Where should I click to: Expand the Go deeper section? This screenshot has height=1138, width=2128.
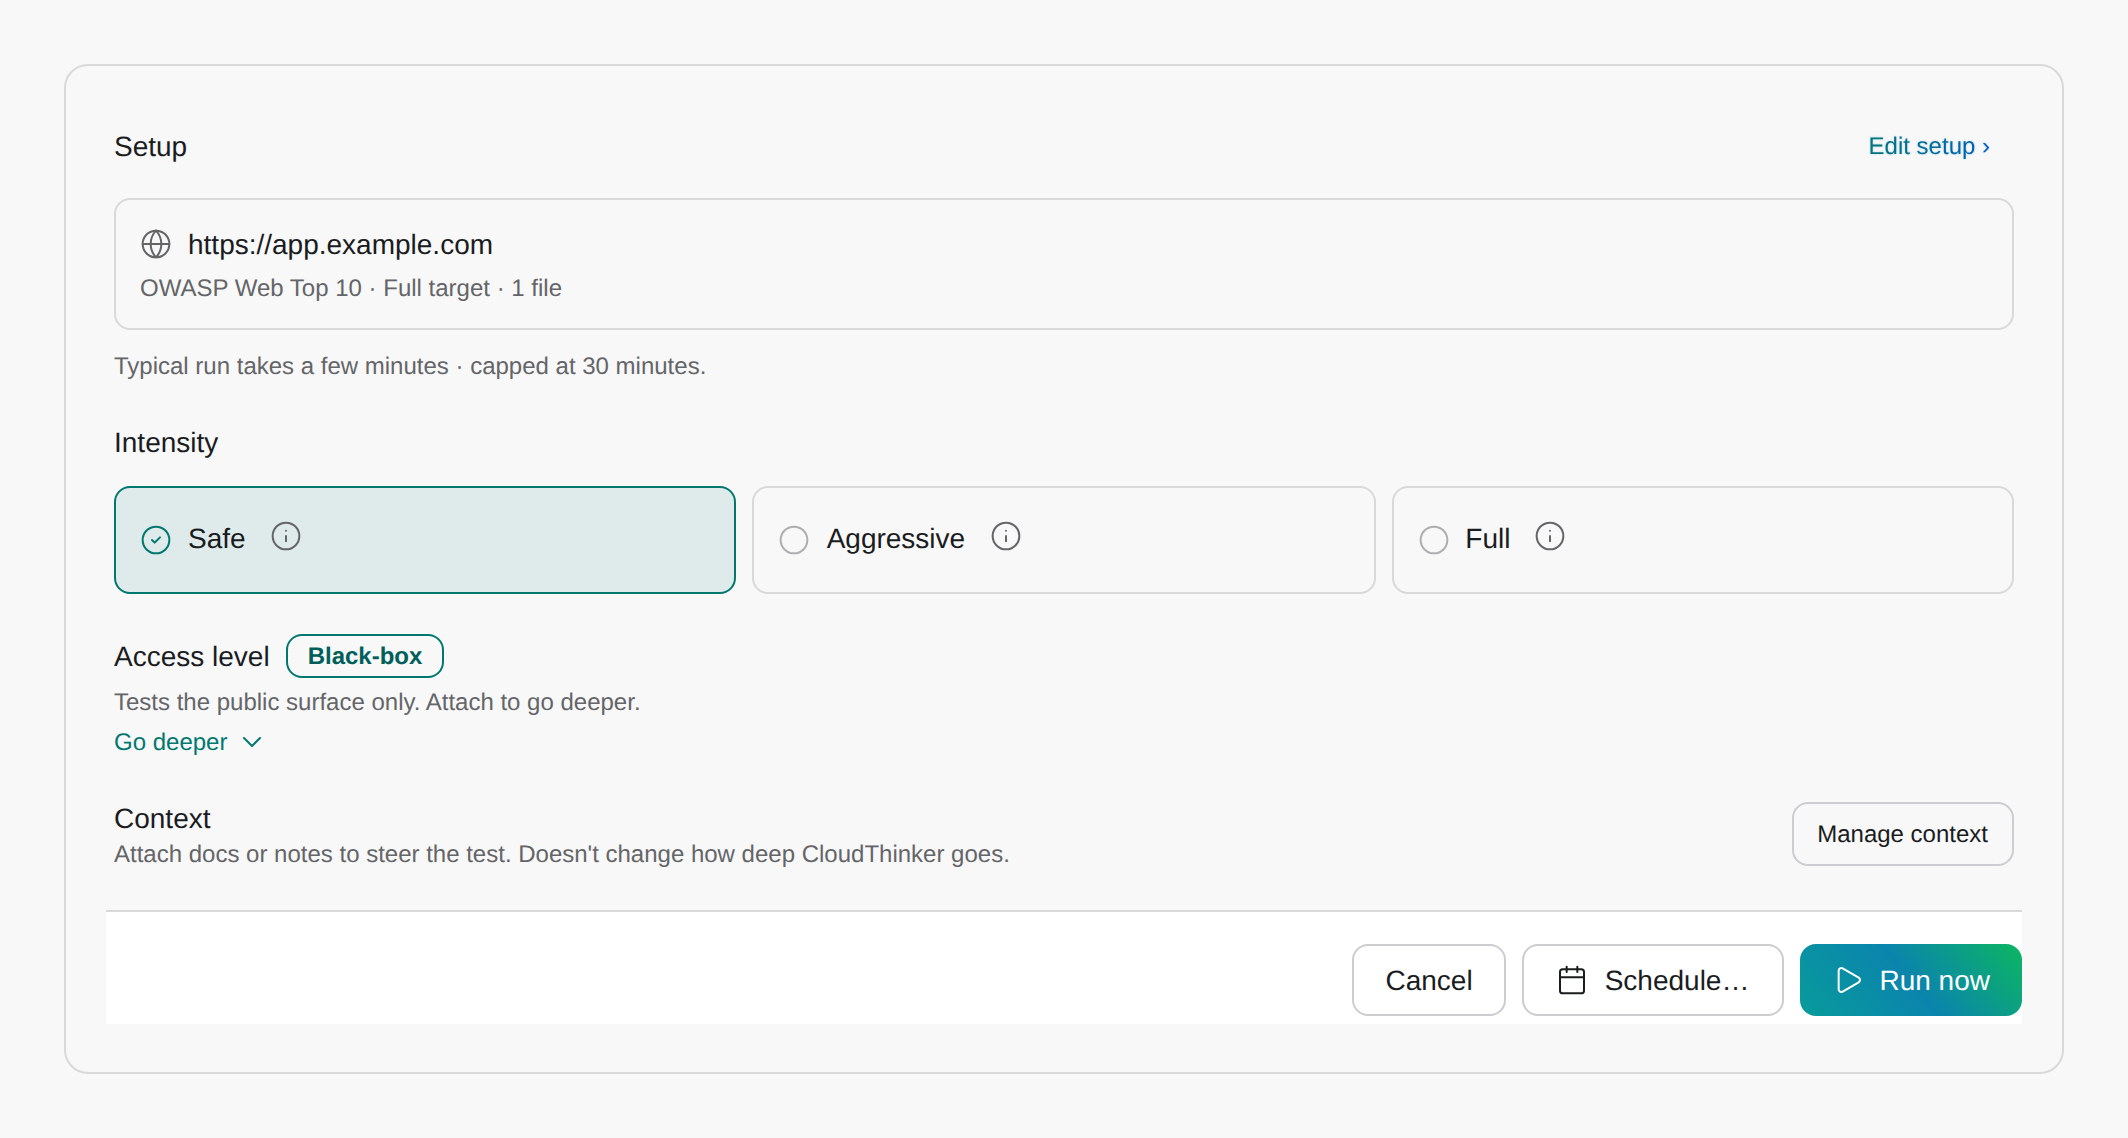click(x=188, y=742)
